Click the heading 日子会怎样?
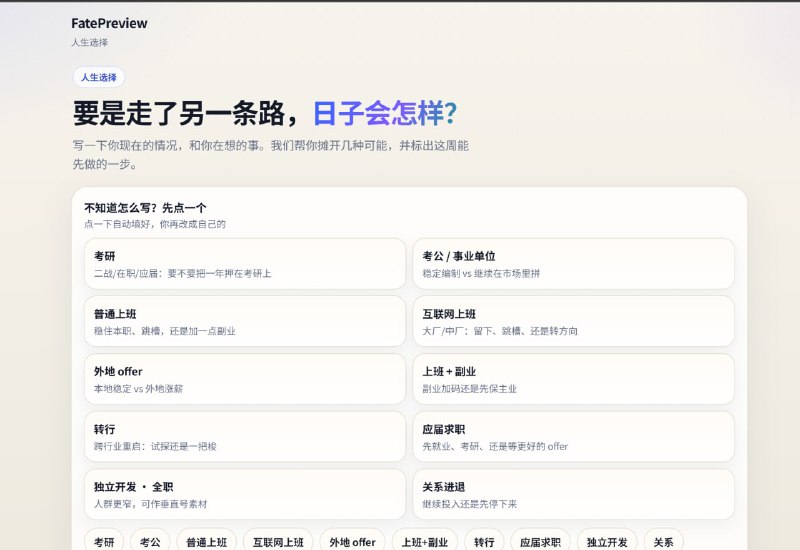This screenshot has height=550, width=800. point(385,113)
